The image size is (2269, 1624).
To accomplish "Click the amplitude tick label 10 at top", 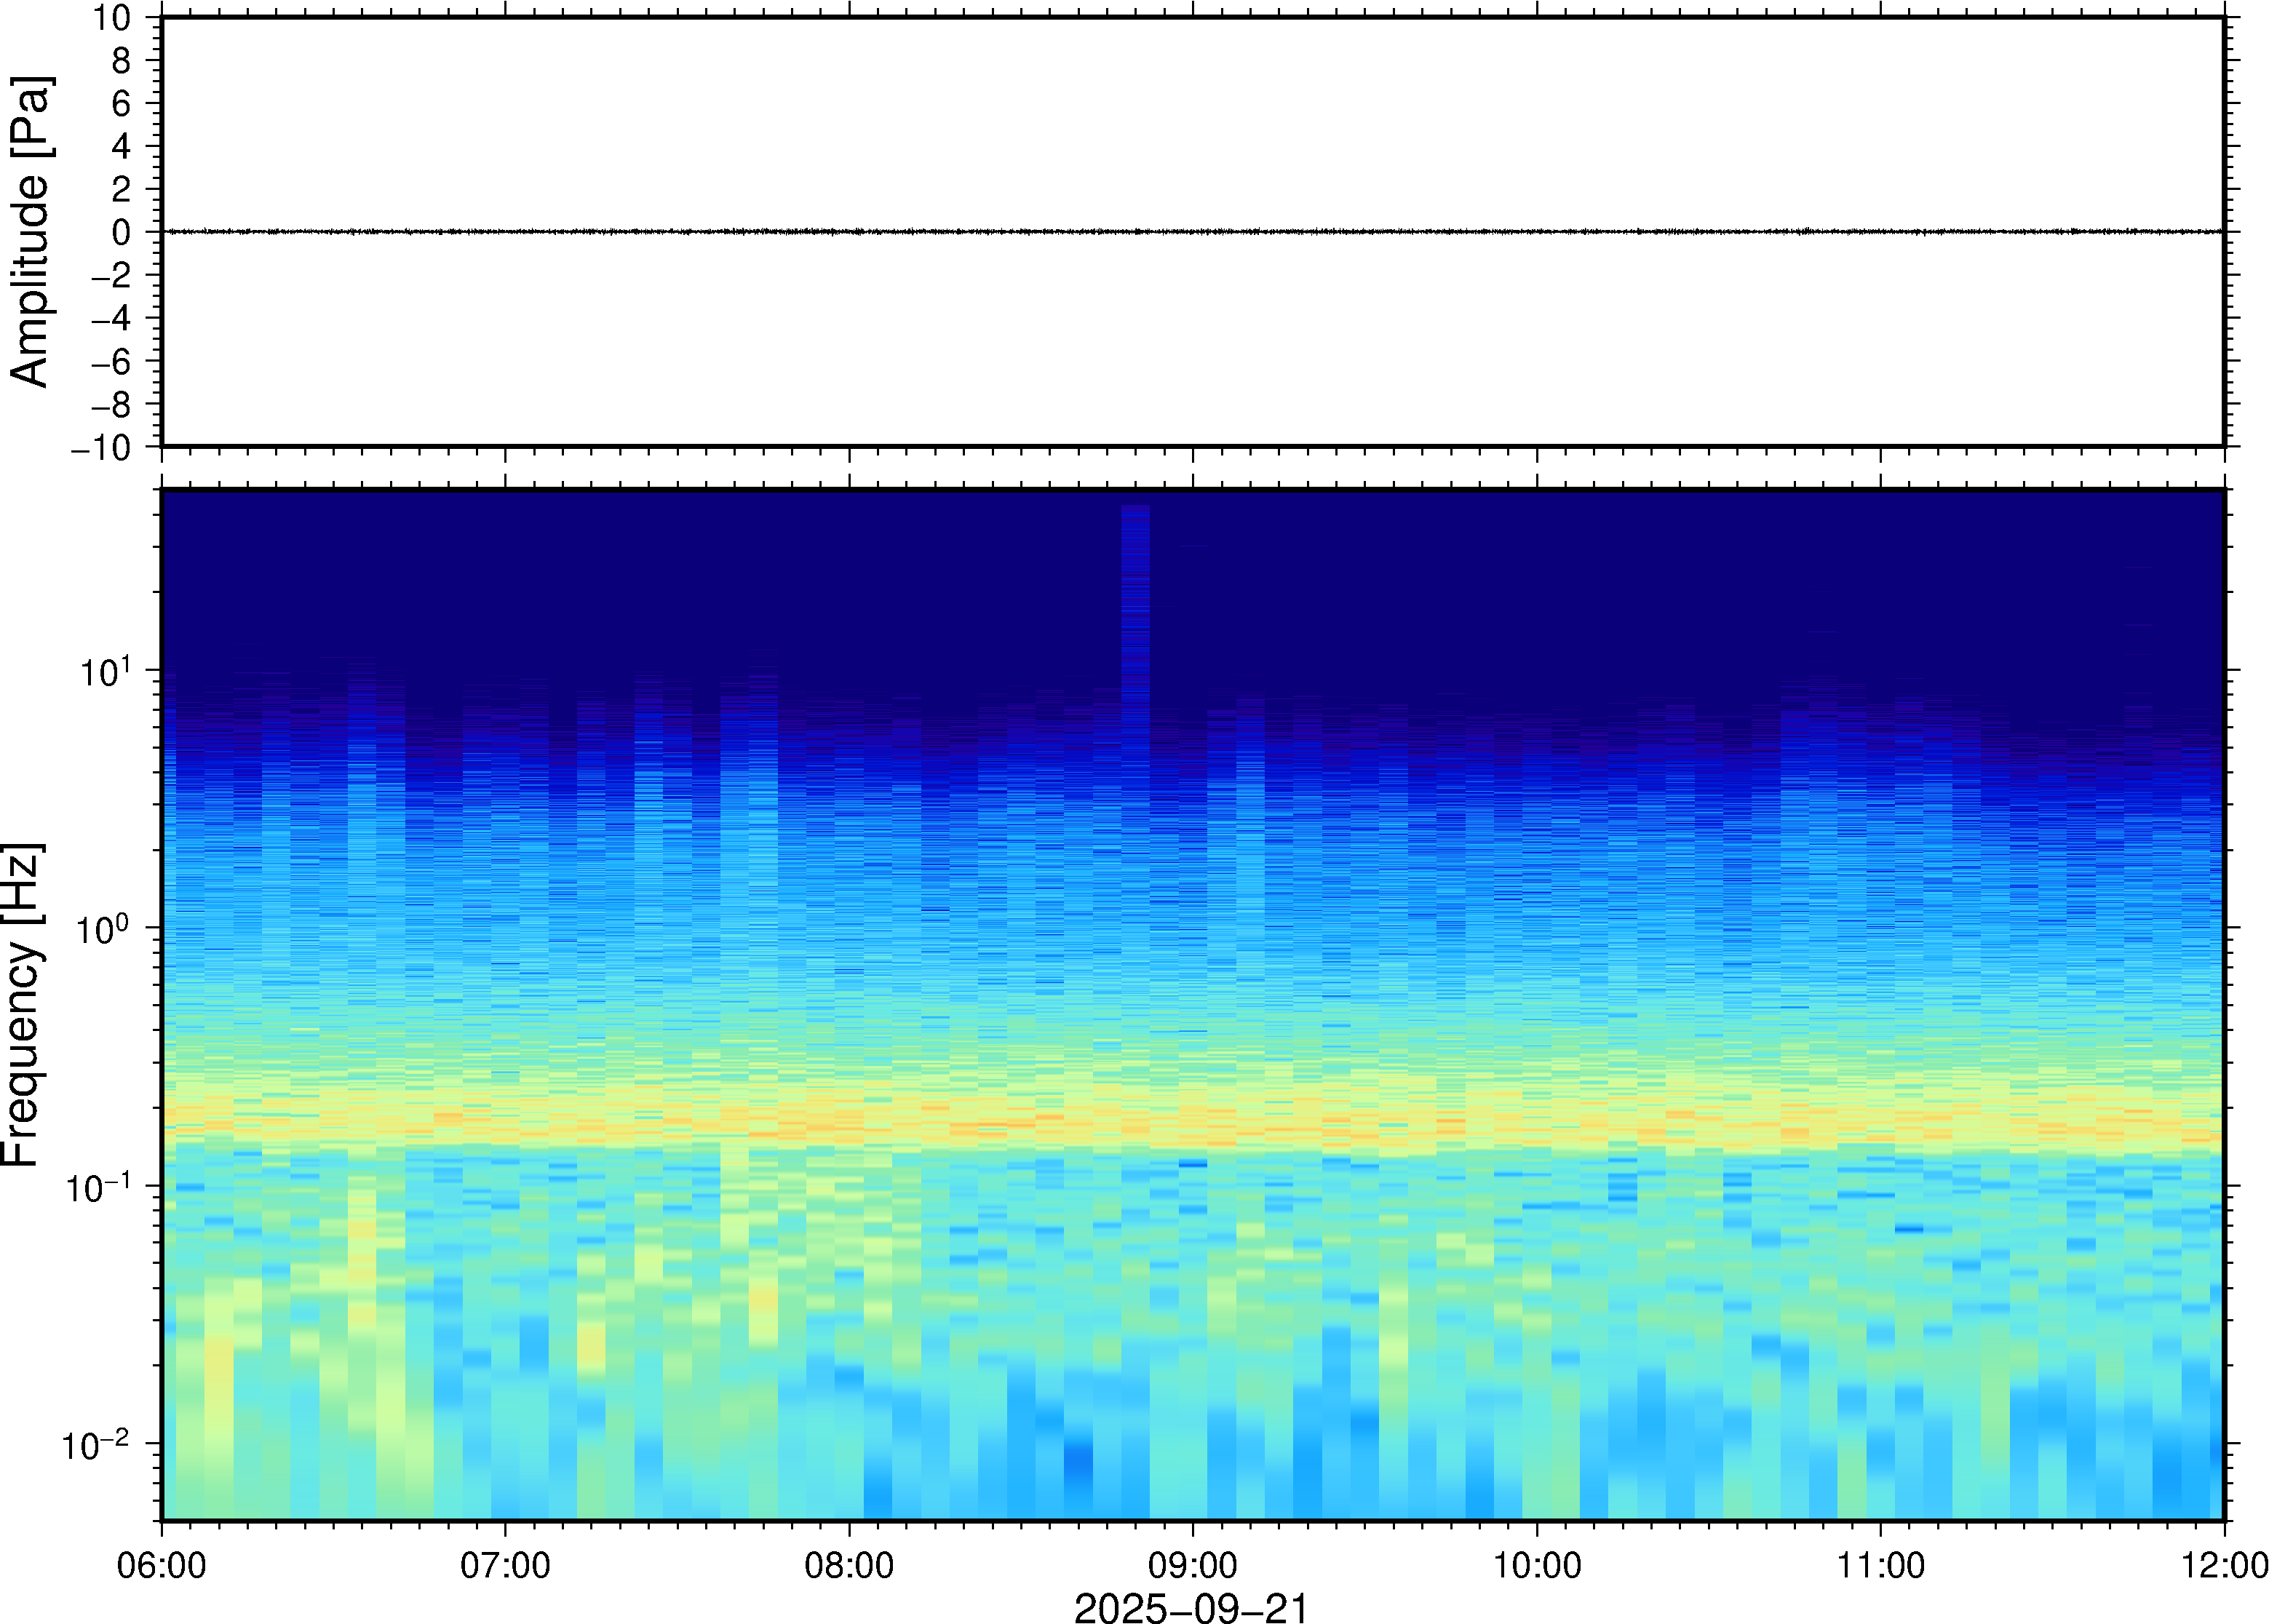I will coord(112,17).
